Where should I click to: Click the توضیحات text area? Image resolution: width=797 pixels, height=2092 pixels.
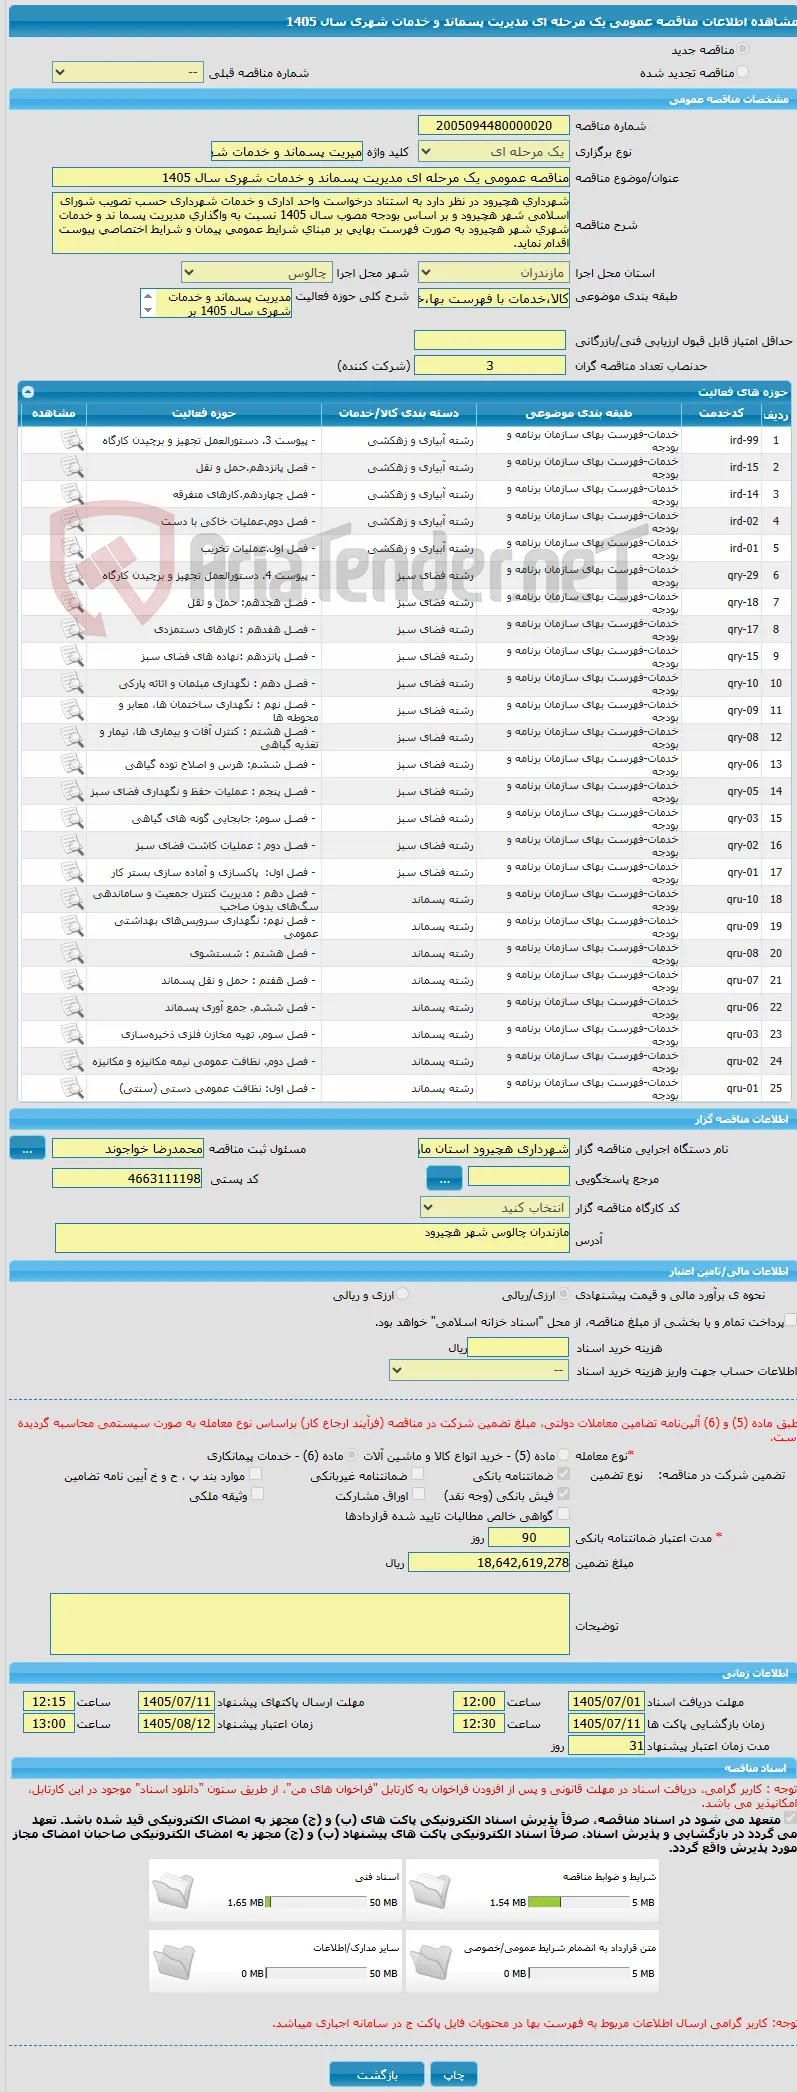tap(310, 1624)
